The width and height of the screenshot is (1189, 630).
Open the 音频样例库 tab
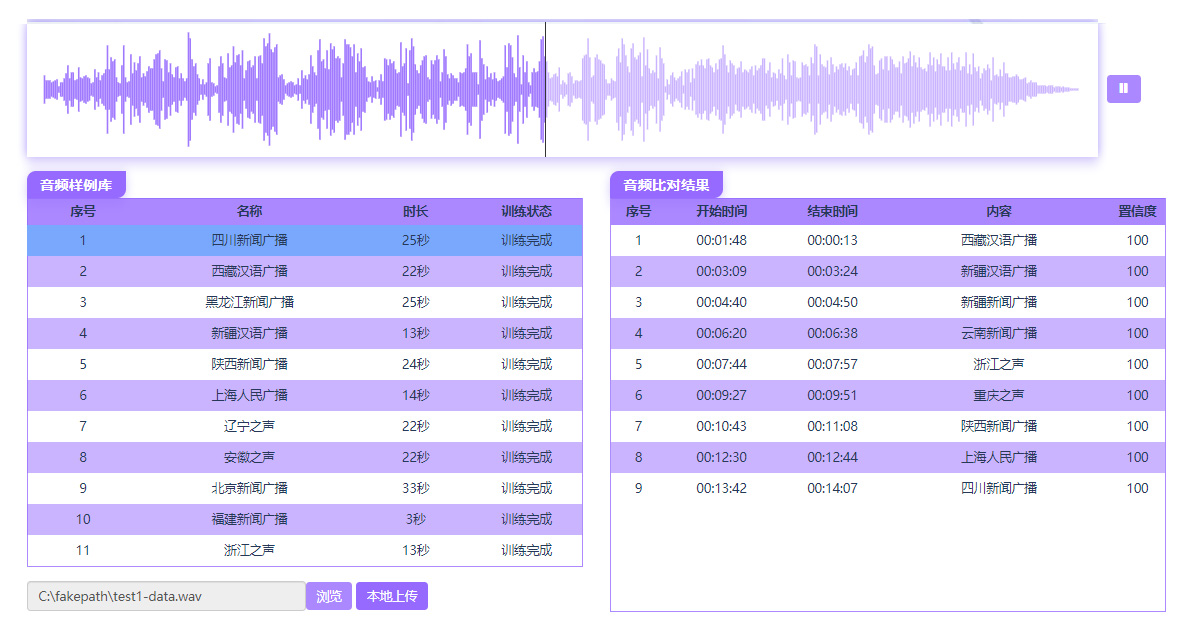point(76,185)
